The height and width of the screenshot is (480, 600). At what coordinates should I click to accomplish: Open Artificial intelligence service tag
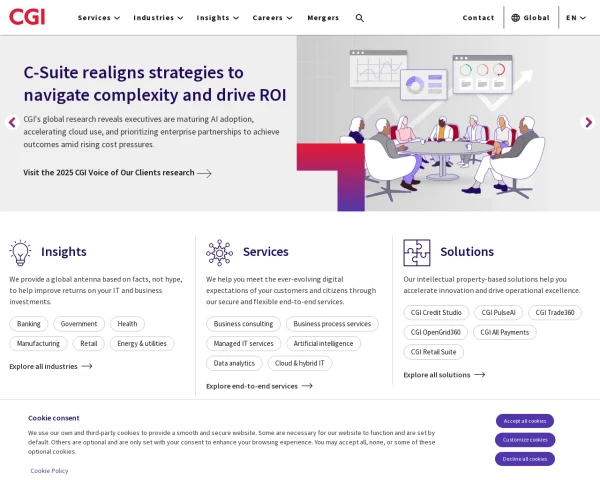(x=323, y=343)
